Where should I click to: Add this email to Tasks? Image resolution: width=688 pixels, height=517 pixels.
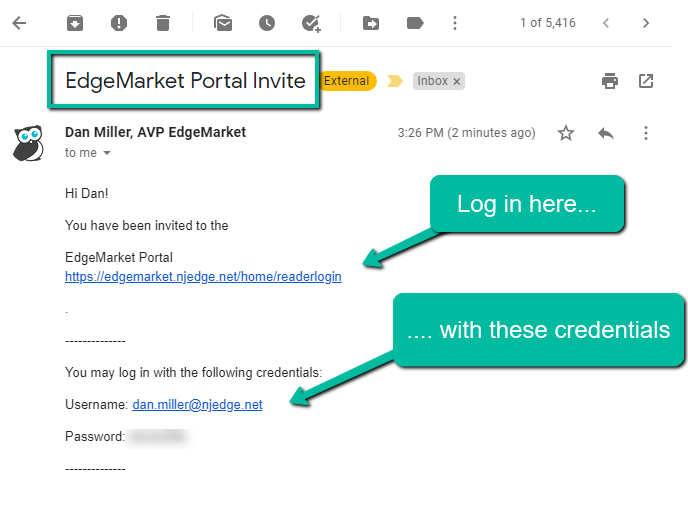tap(312, 23)
